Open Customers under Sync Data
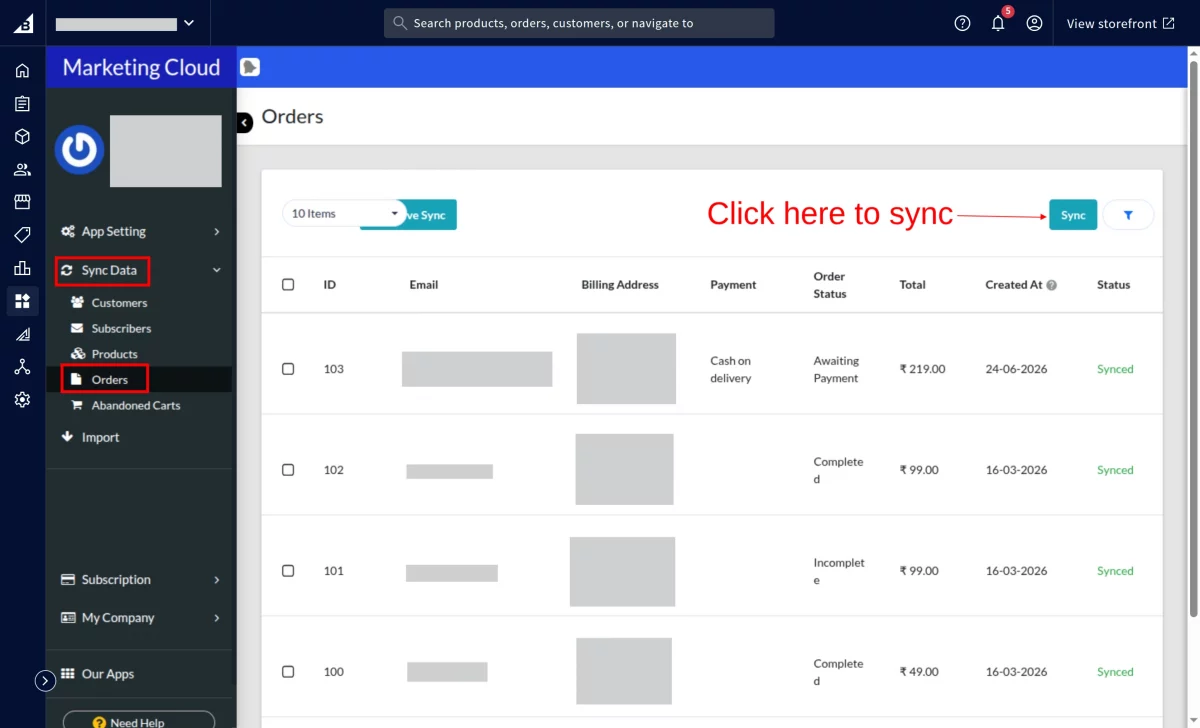 point(119,303)
